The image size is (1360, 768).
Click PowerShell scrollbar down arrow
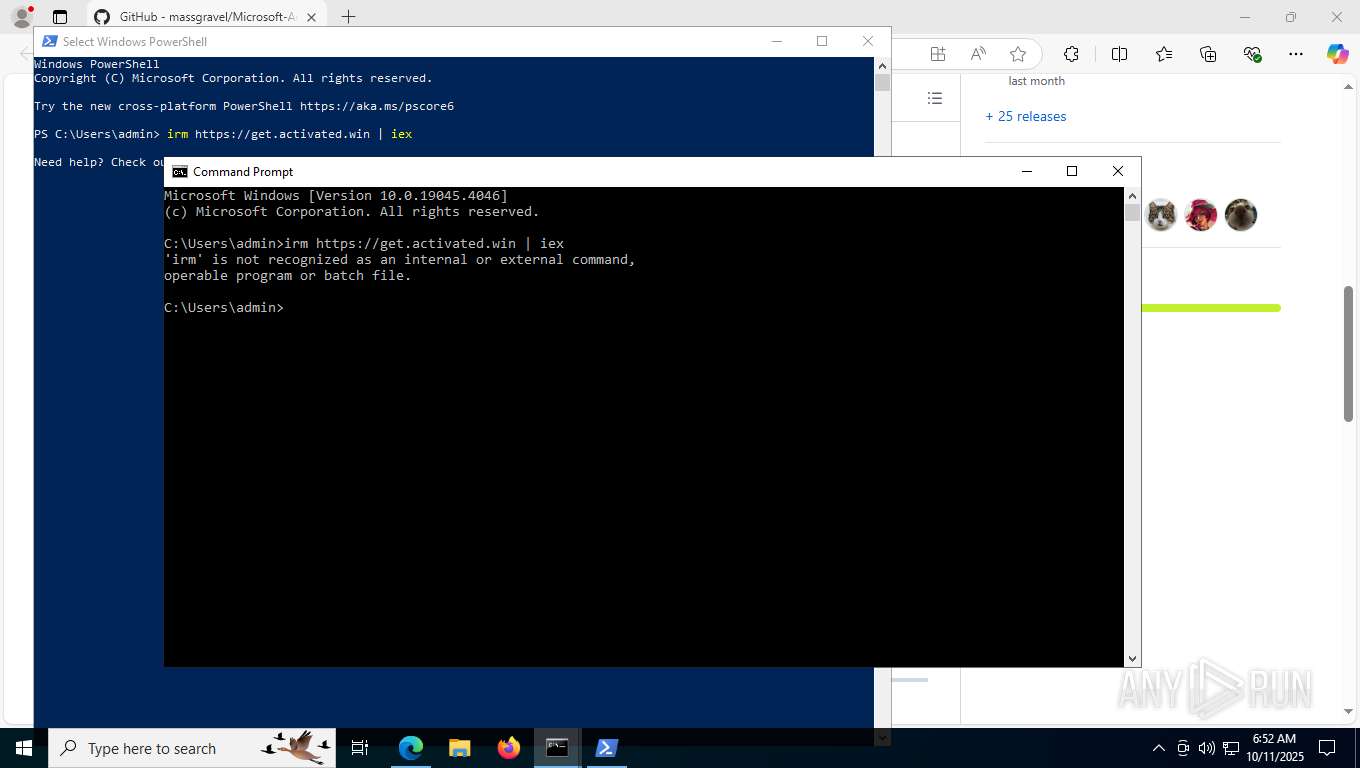coord(882,738)
